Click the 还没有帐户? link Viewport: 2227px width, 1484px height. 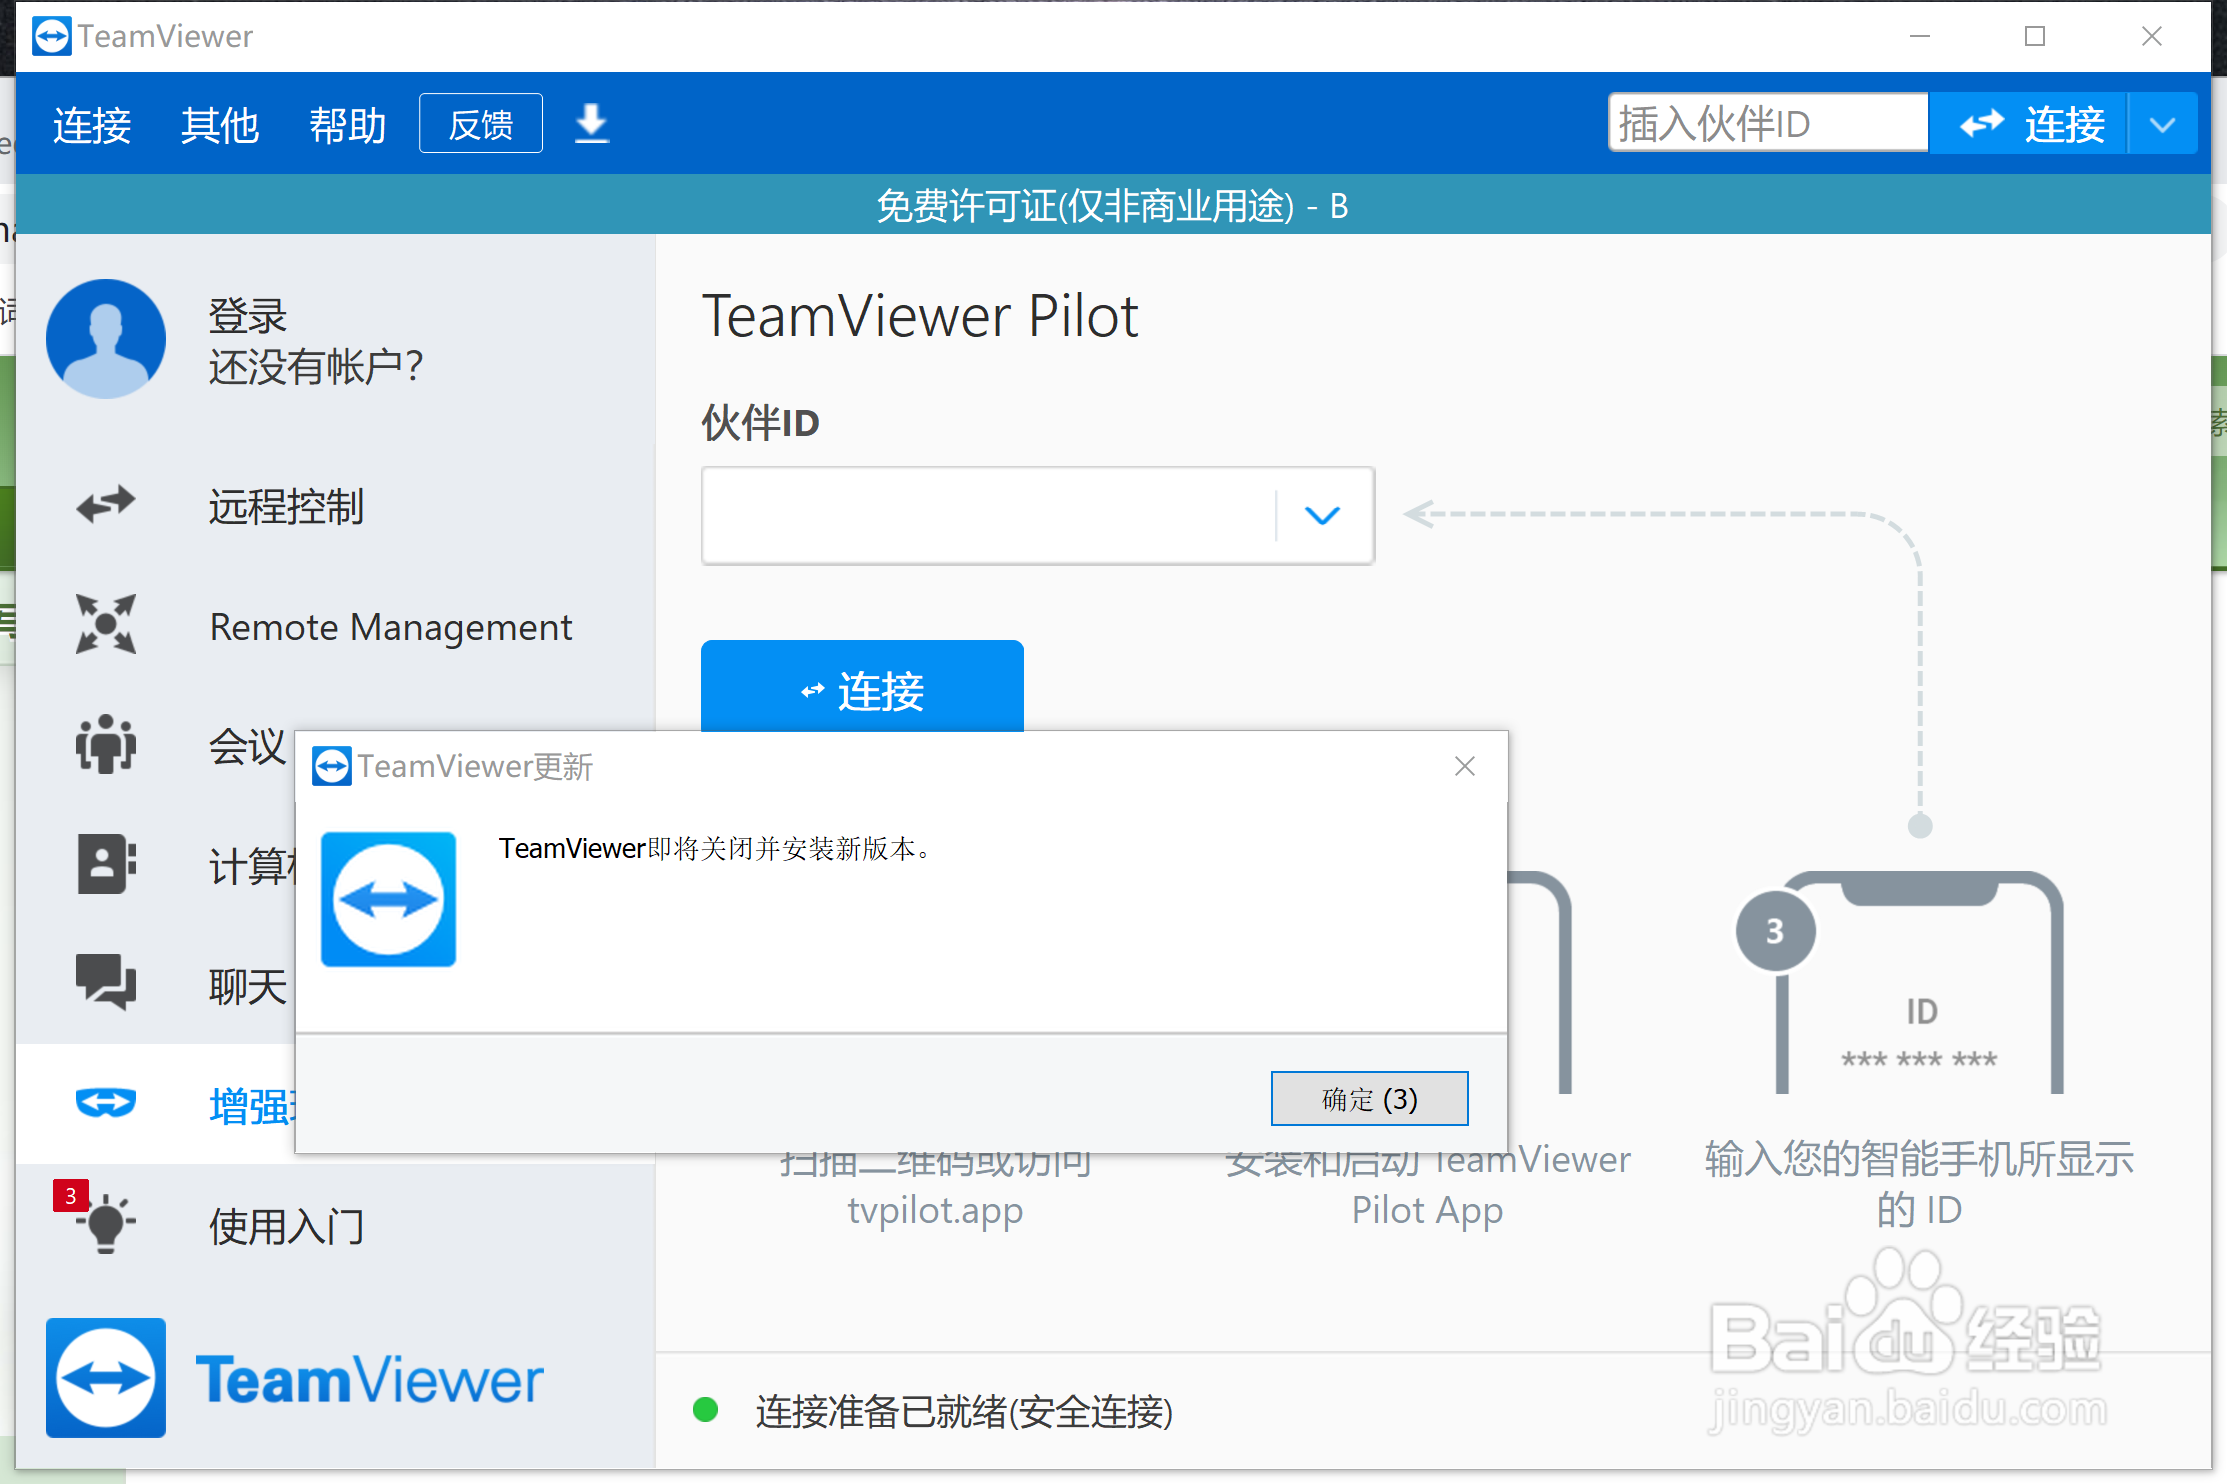pos(316,367)
